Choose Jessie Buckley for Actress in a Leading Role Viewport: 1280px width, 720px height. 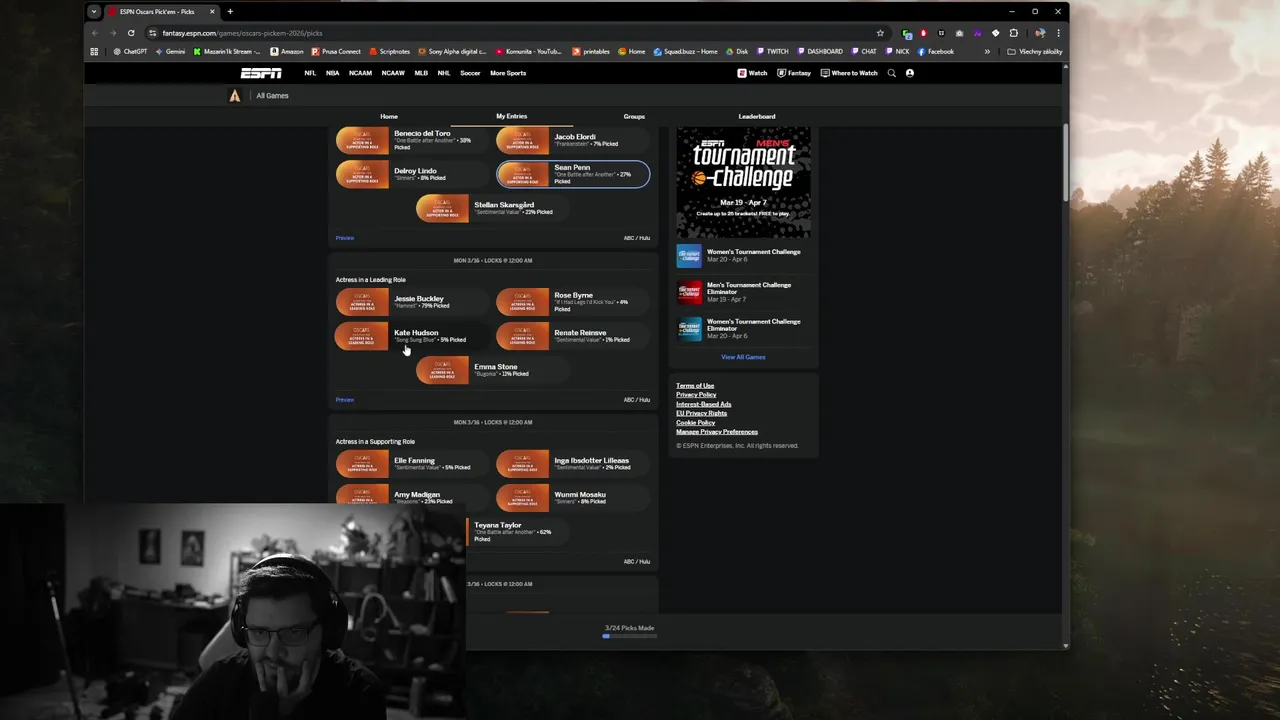412,302
